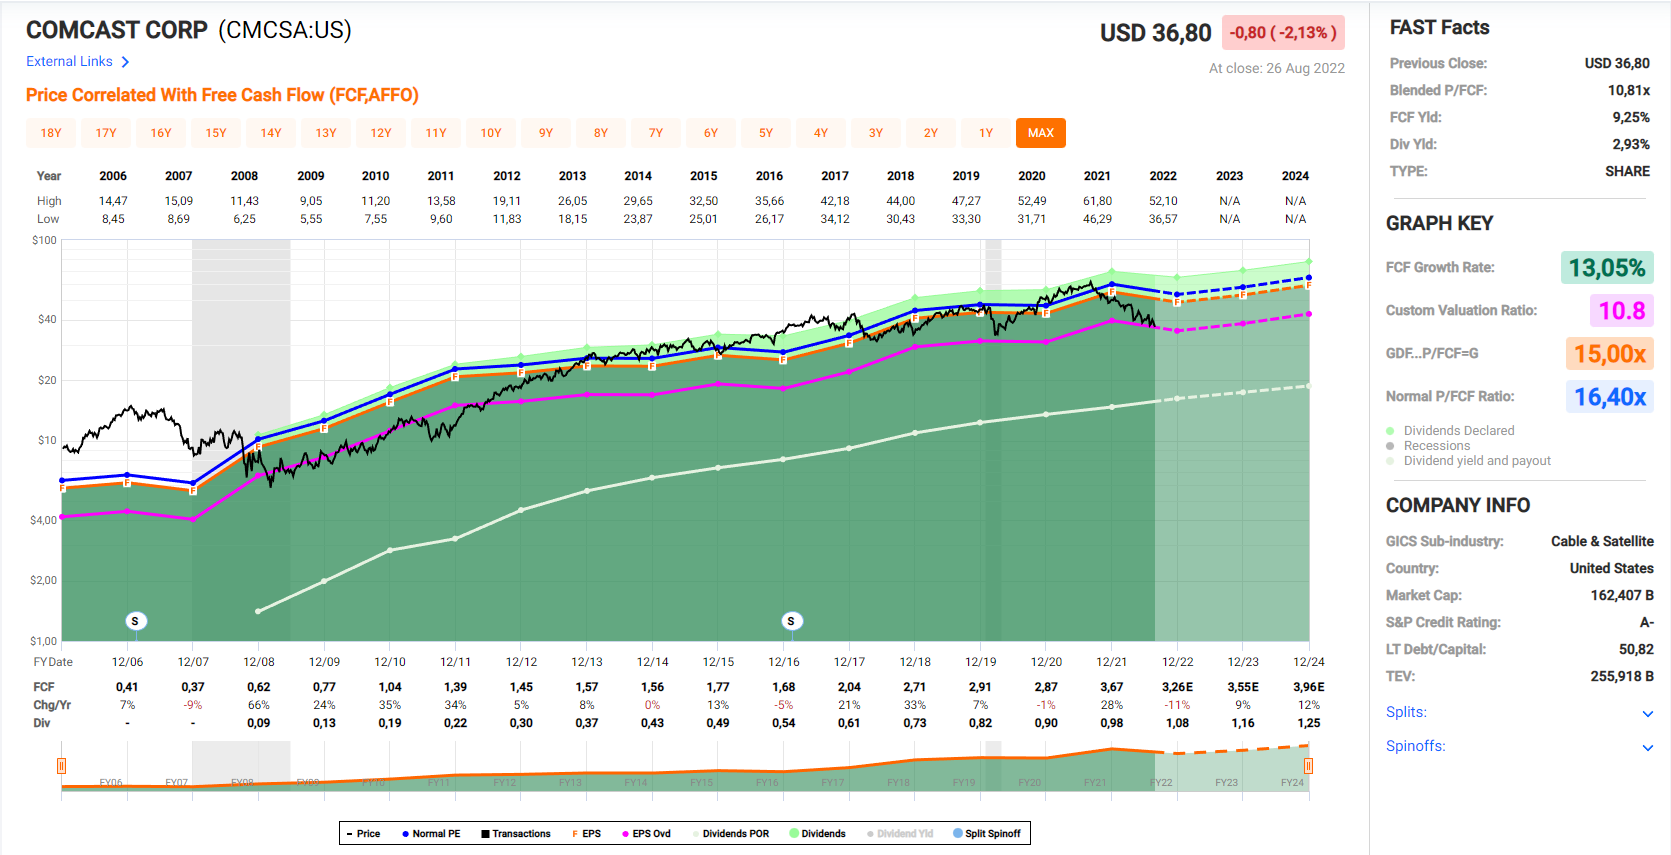The image size is (1671, 855).
Task: Switch to the 5Y time range
Action: pyautogui.click(x=766, y=133)
